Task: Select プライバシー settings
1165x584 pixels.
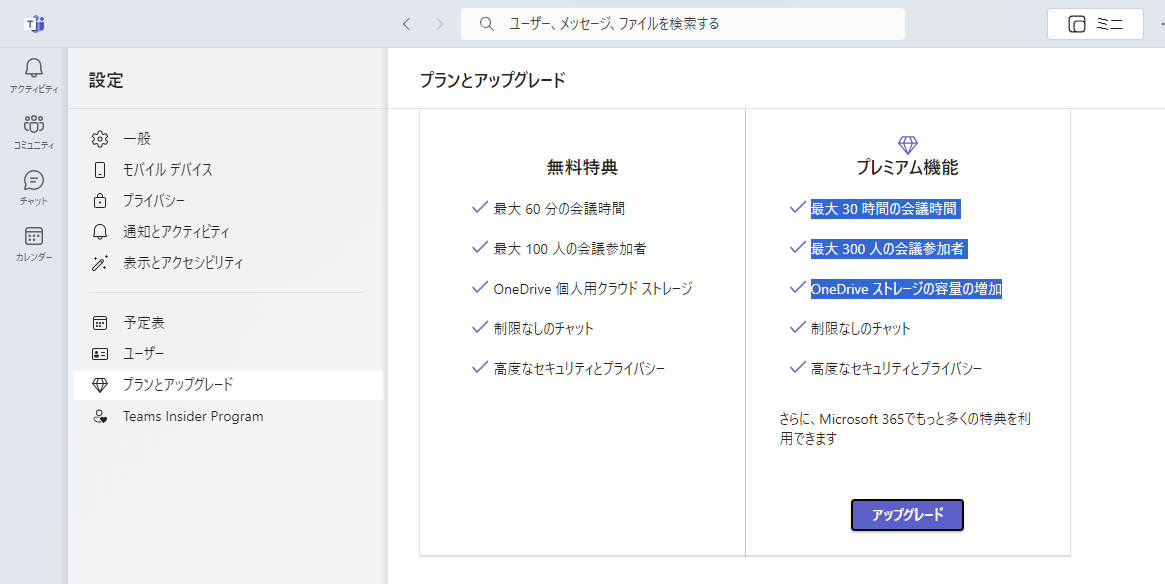Action: 228,201
